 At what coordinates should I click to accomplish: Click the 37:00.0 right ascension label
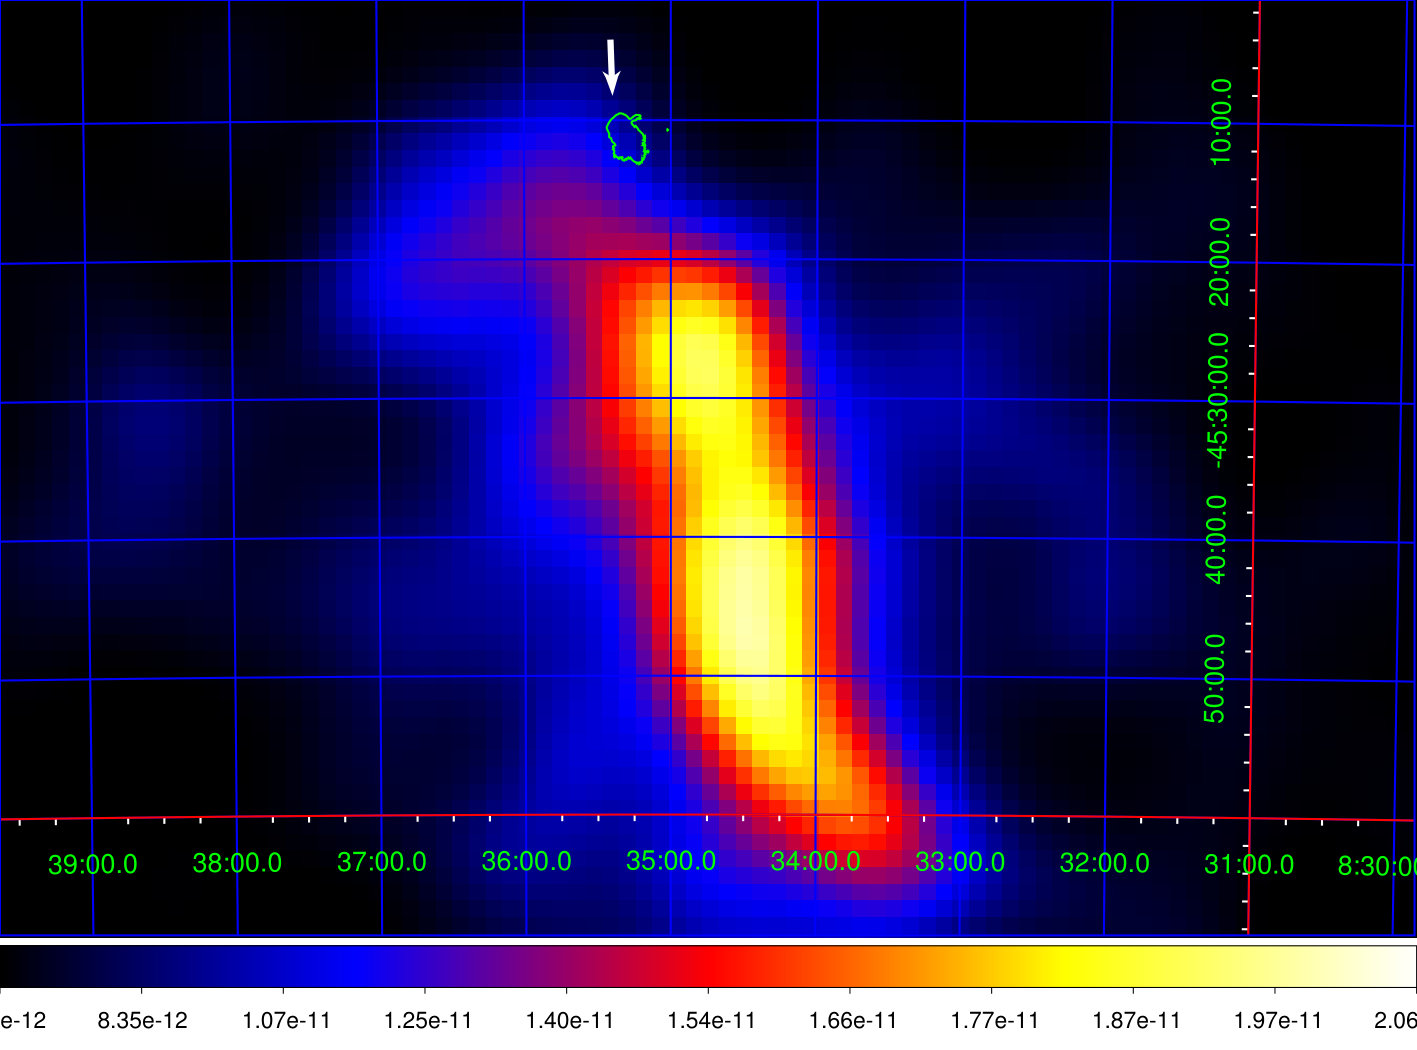[x=382, y=862]
